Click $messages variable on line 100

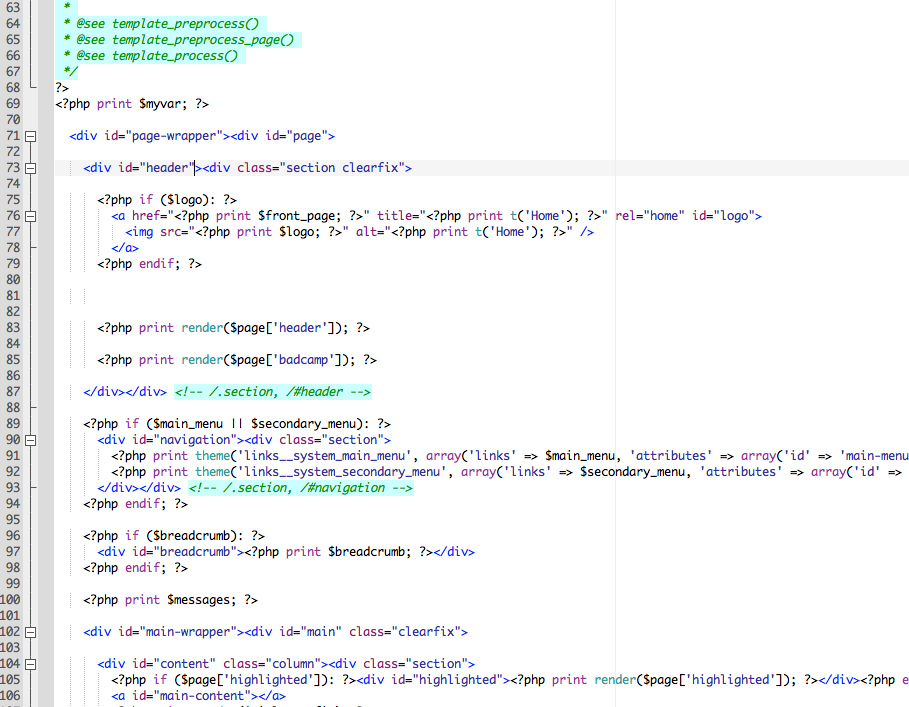click(x=198, y=600)
